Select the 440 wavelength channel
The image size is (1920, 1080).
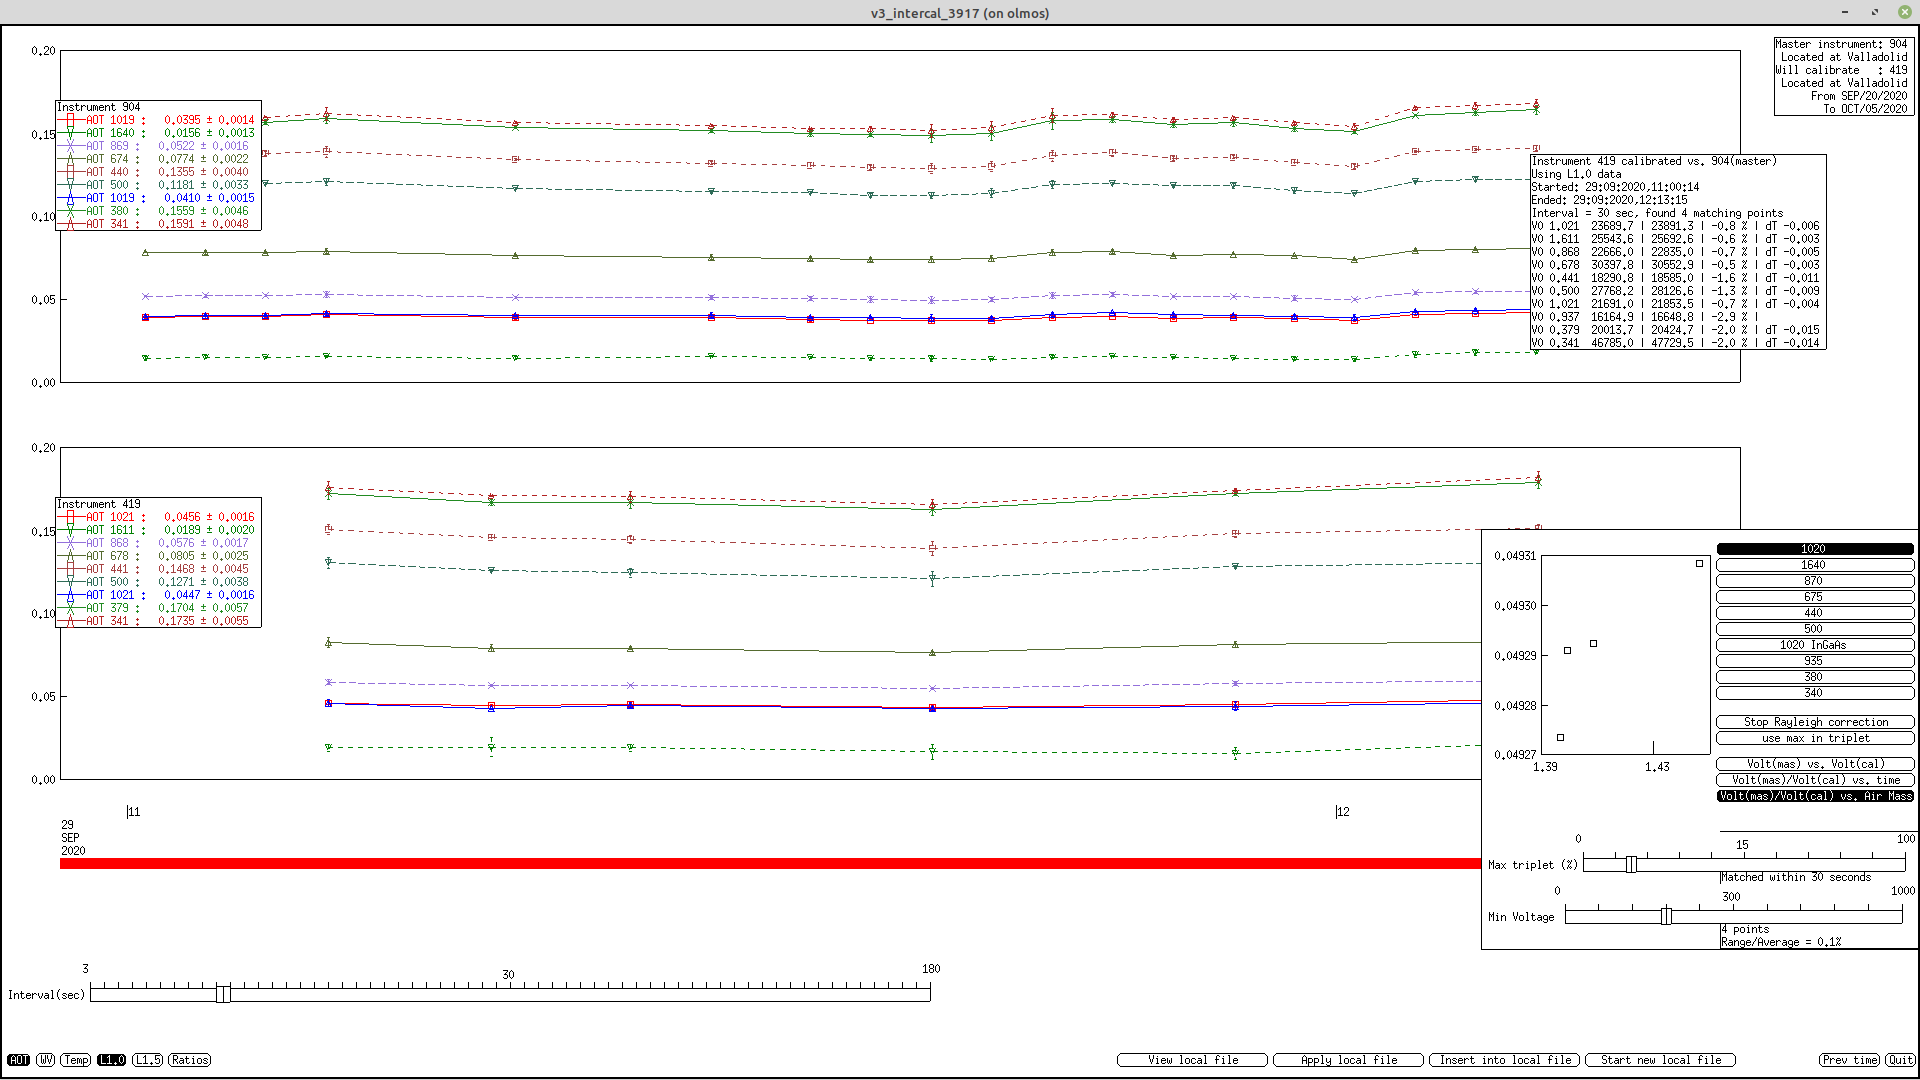click(1814, 613)
